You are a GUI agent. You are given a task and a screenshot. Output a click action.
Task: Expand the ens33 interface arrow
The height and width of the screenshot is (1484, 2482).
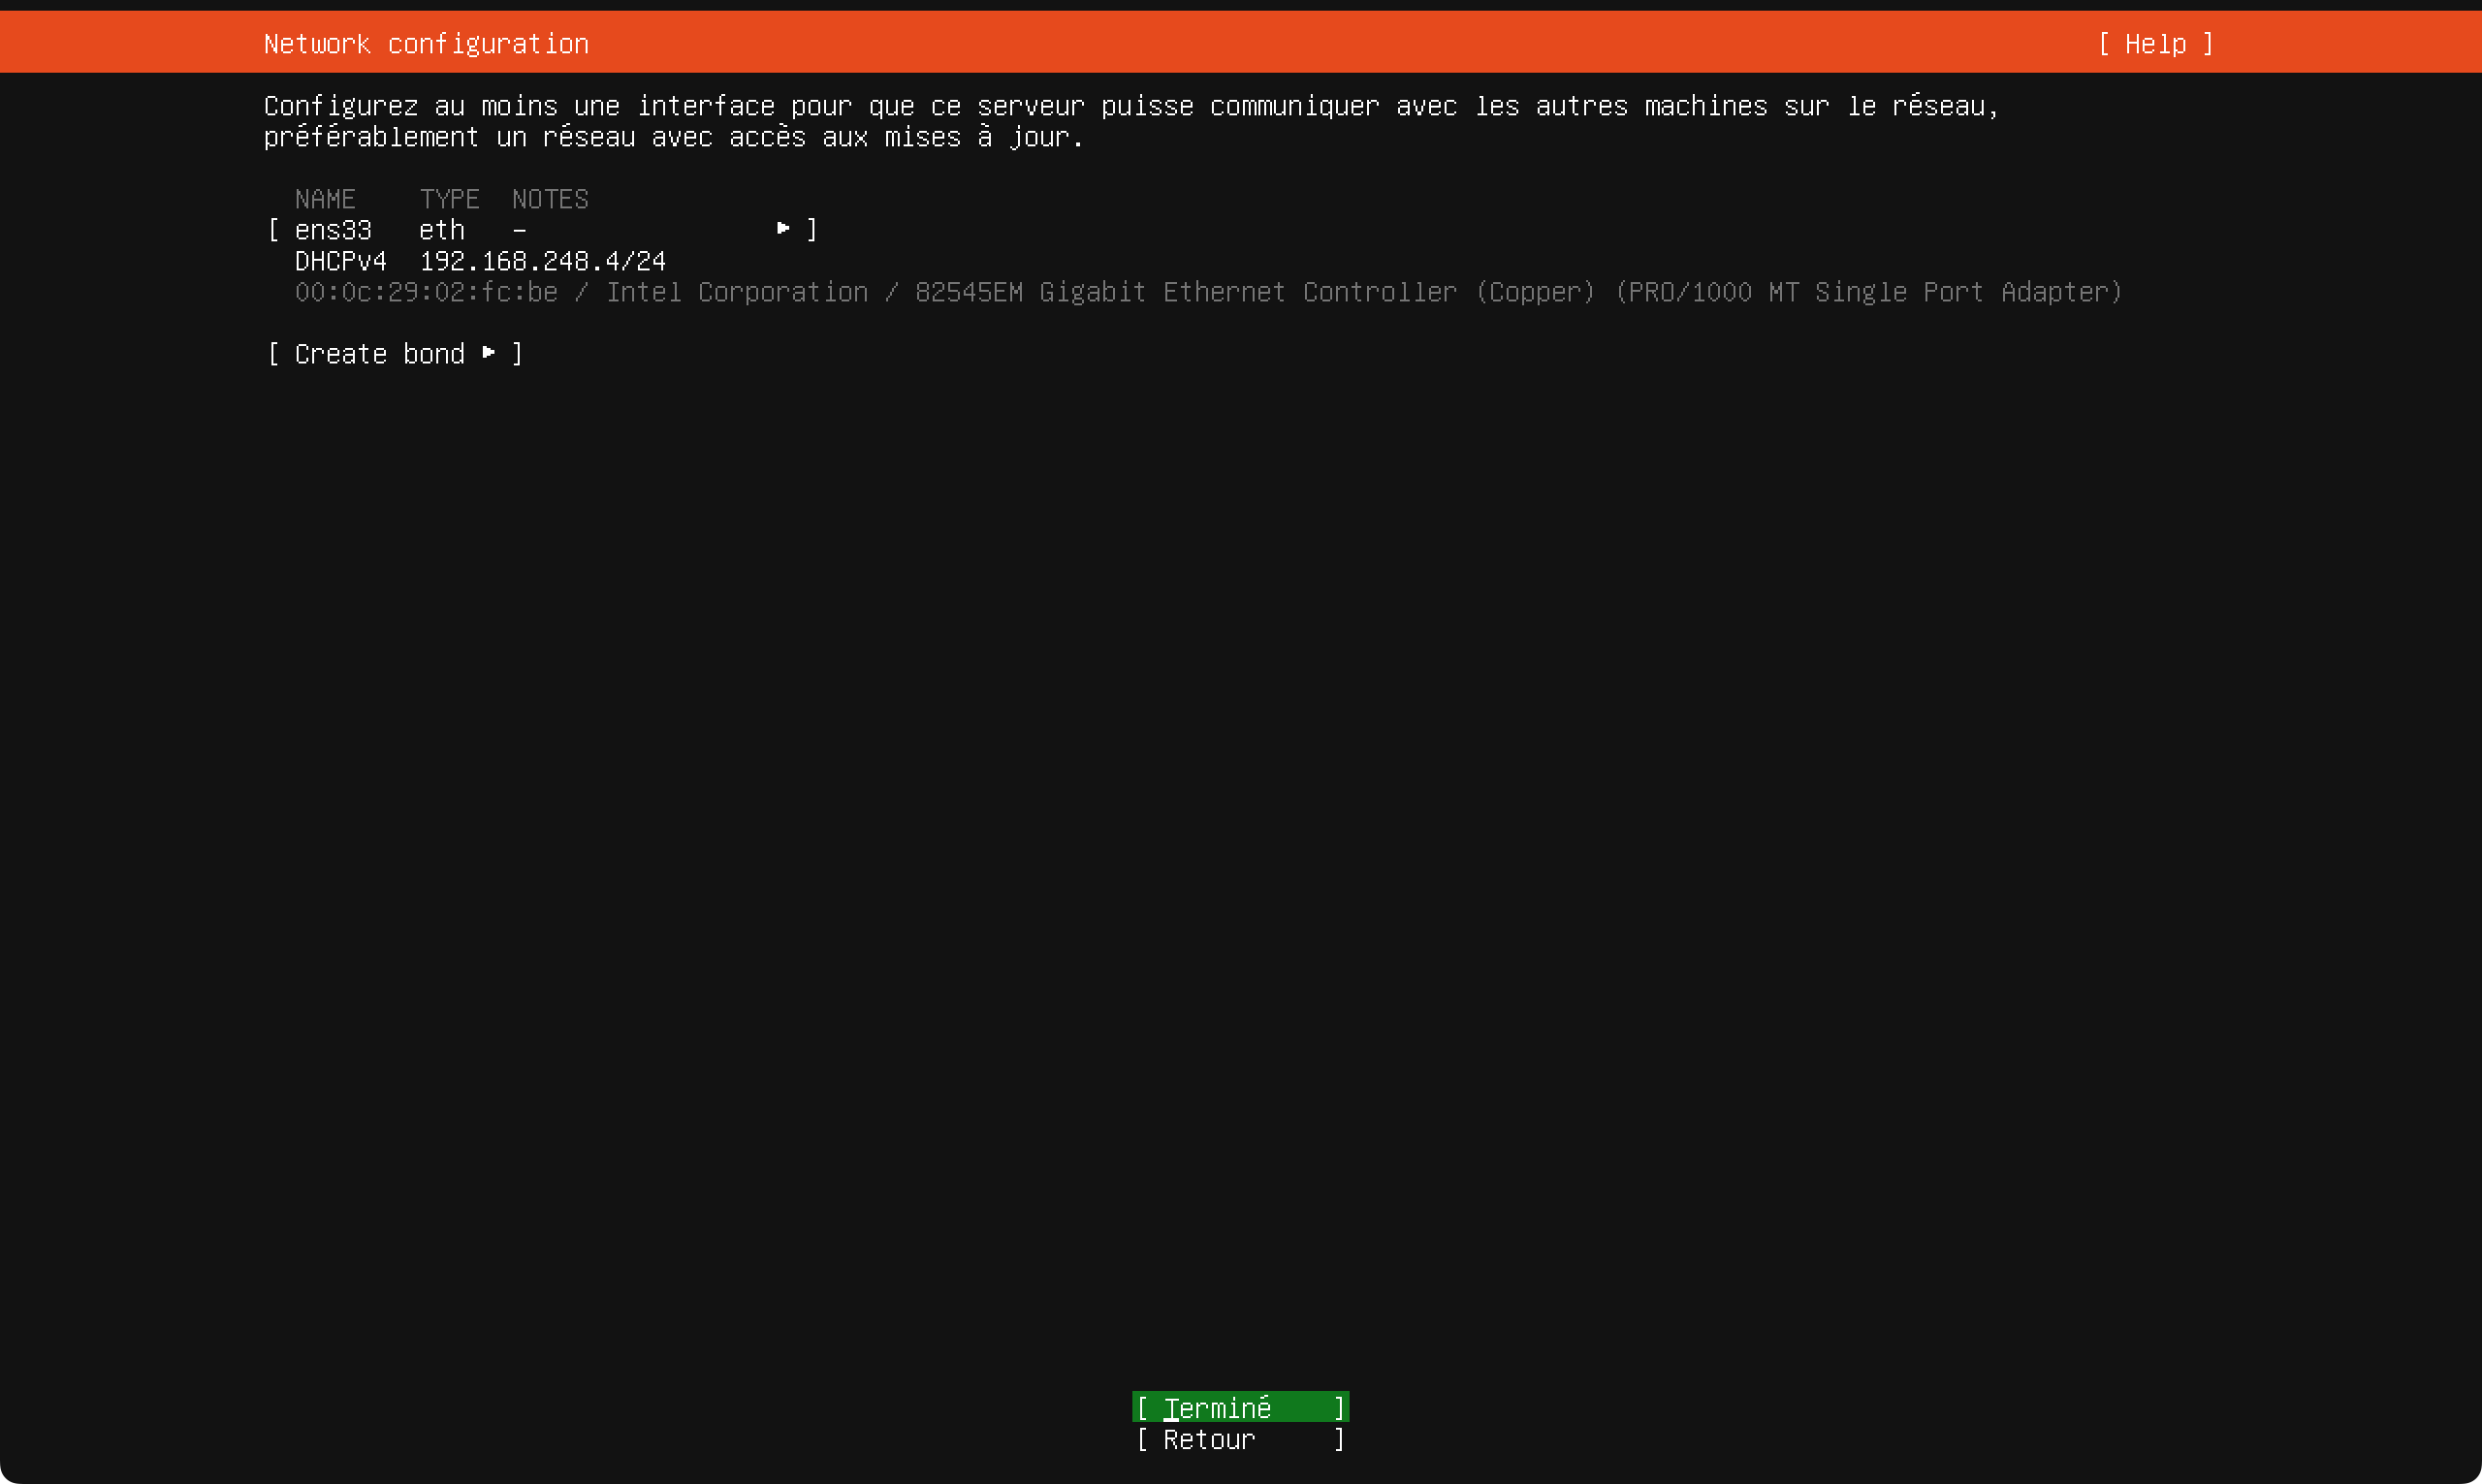(x=783, y=229)
